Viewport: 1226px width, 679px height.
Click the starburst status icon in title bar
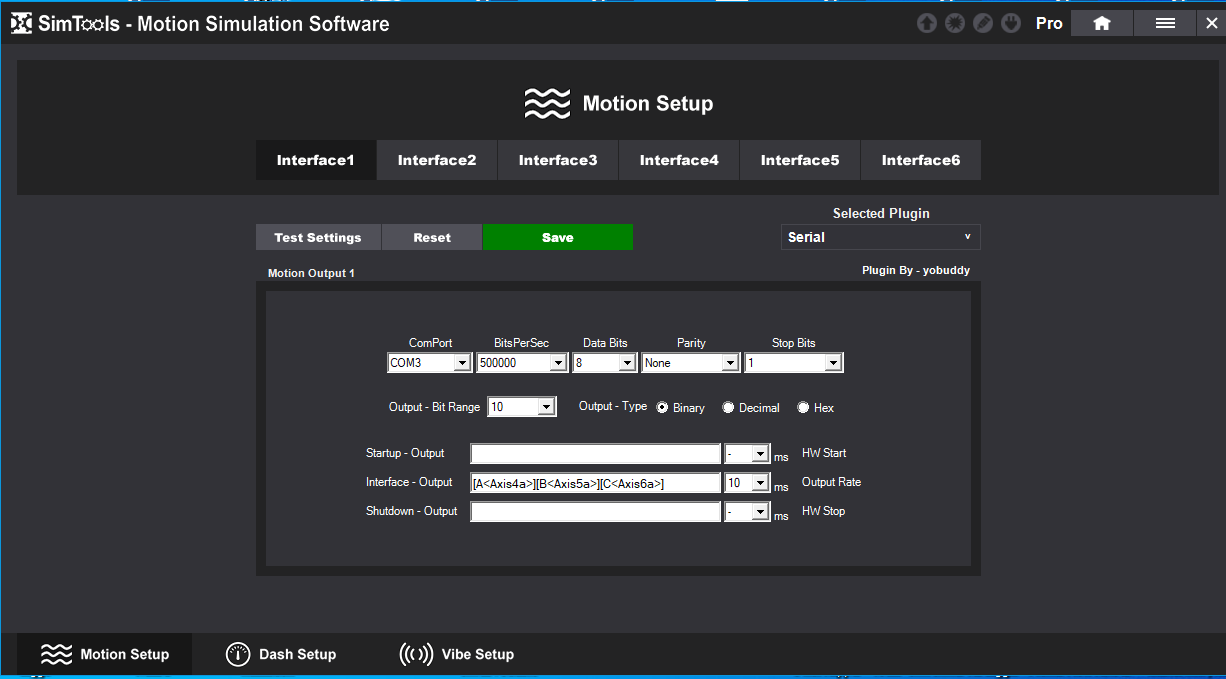(955, 23)
